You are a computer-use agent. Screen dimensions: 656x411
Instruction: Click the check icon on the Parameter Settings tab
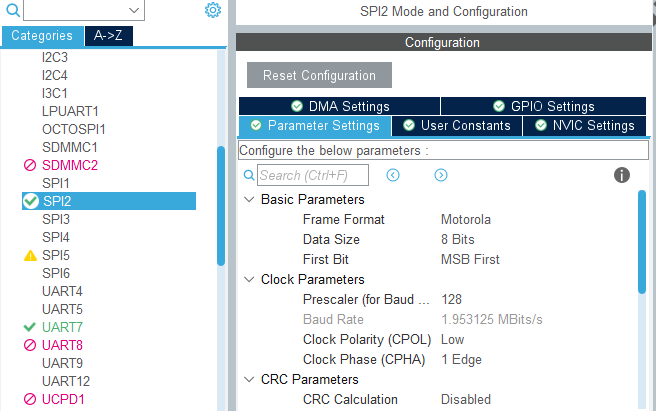(256, 126)
